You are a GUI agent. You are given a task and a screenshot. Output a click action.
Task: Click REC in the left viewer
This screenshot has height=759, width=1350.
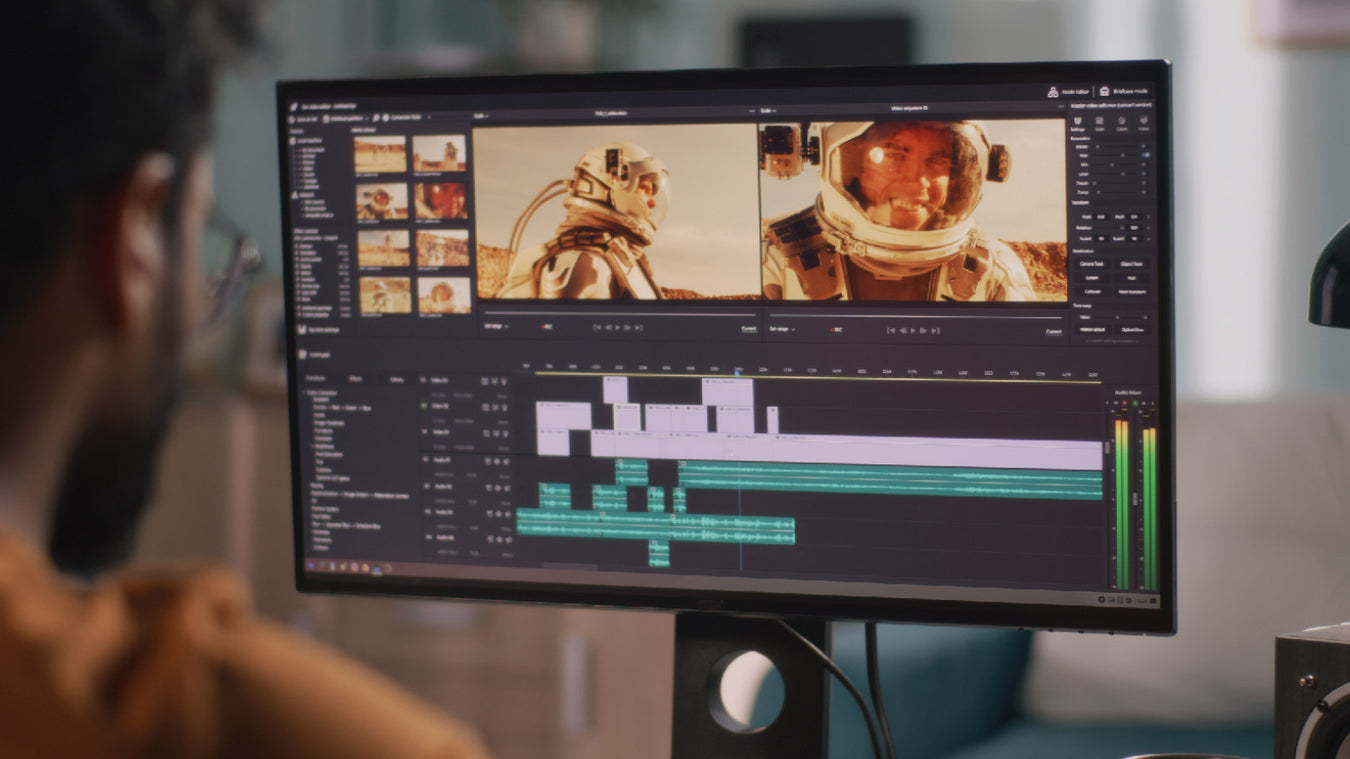(546, 327)
